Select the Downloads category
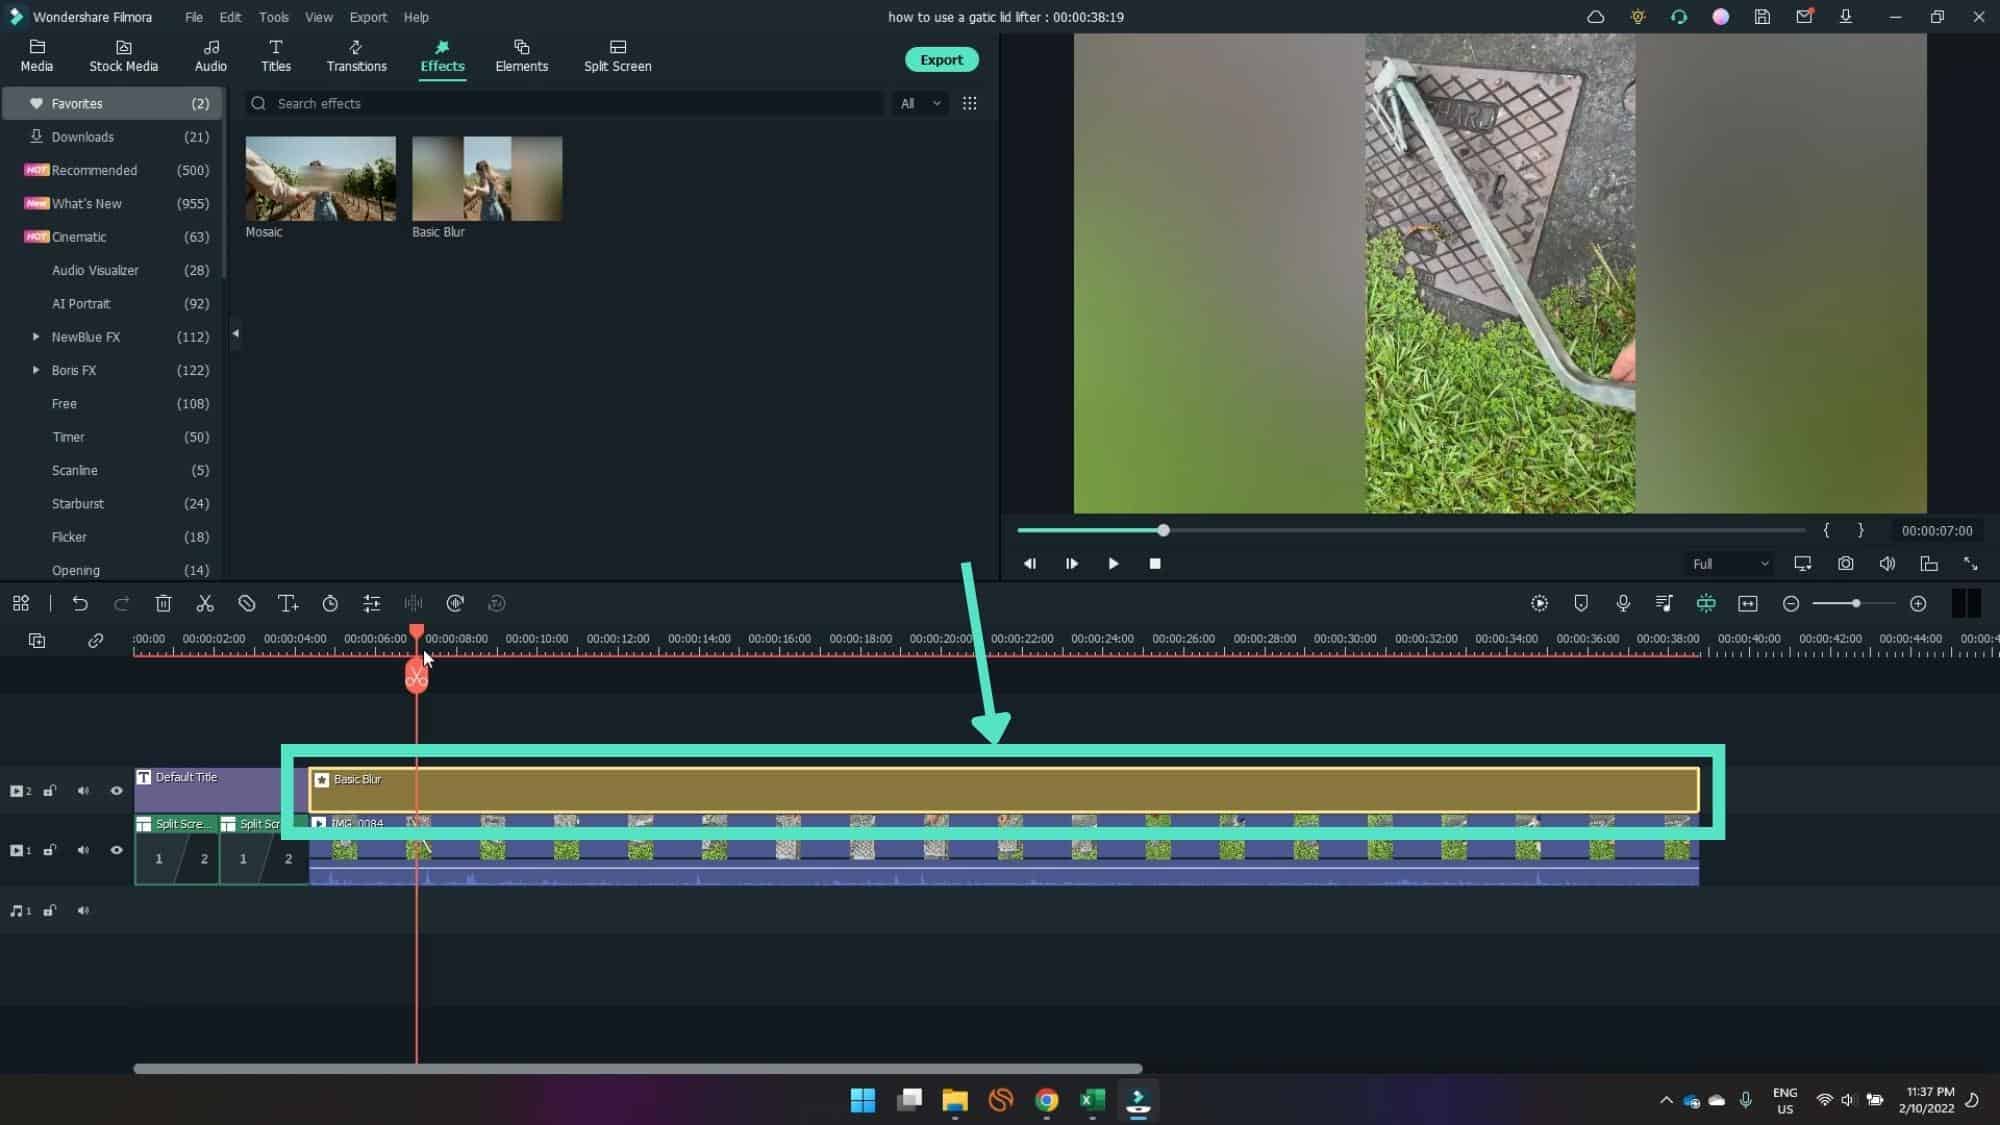2000x1125 pixels. tap(112, 137)
